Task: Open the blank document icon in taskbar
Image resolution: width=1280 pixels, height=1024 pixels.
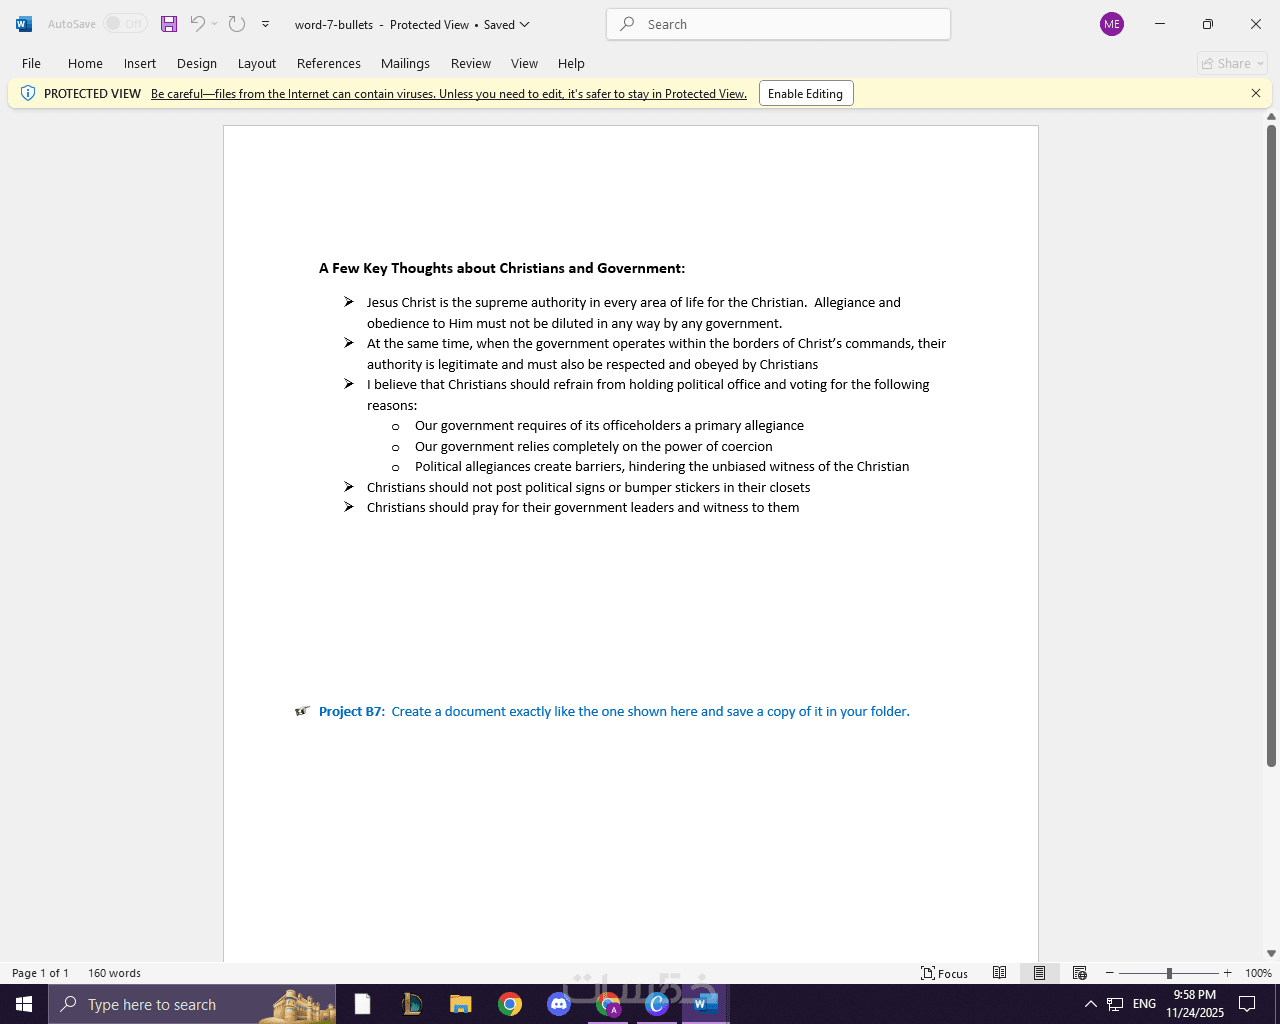Action: click(x=362, y=1004)
